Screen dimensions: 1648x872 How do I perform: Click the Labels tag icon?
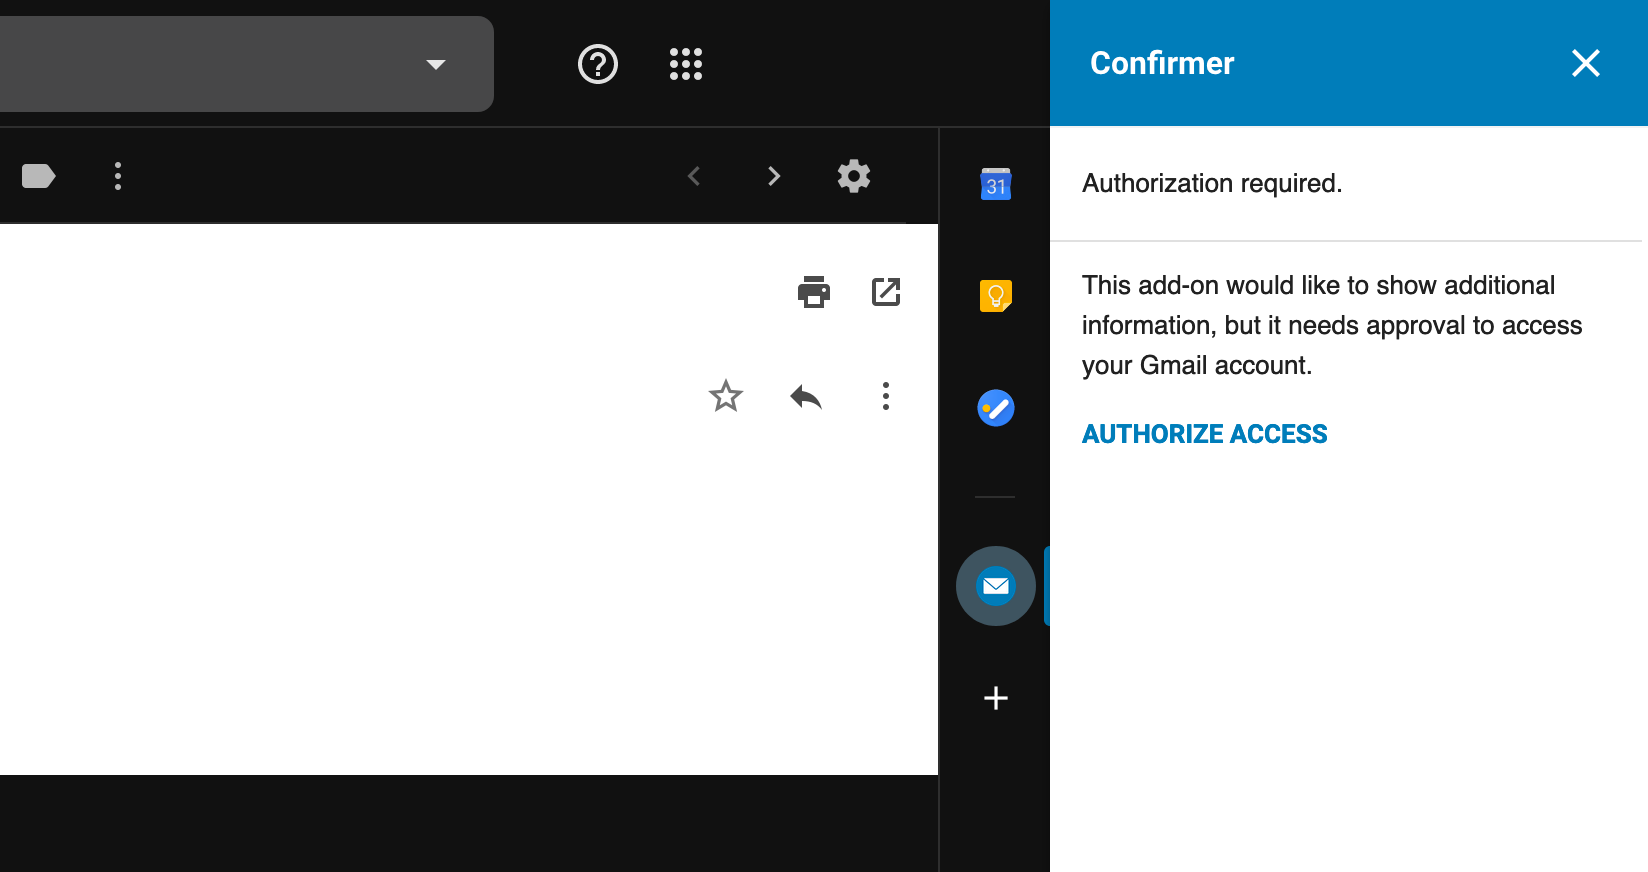click(x=39, y=176)
